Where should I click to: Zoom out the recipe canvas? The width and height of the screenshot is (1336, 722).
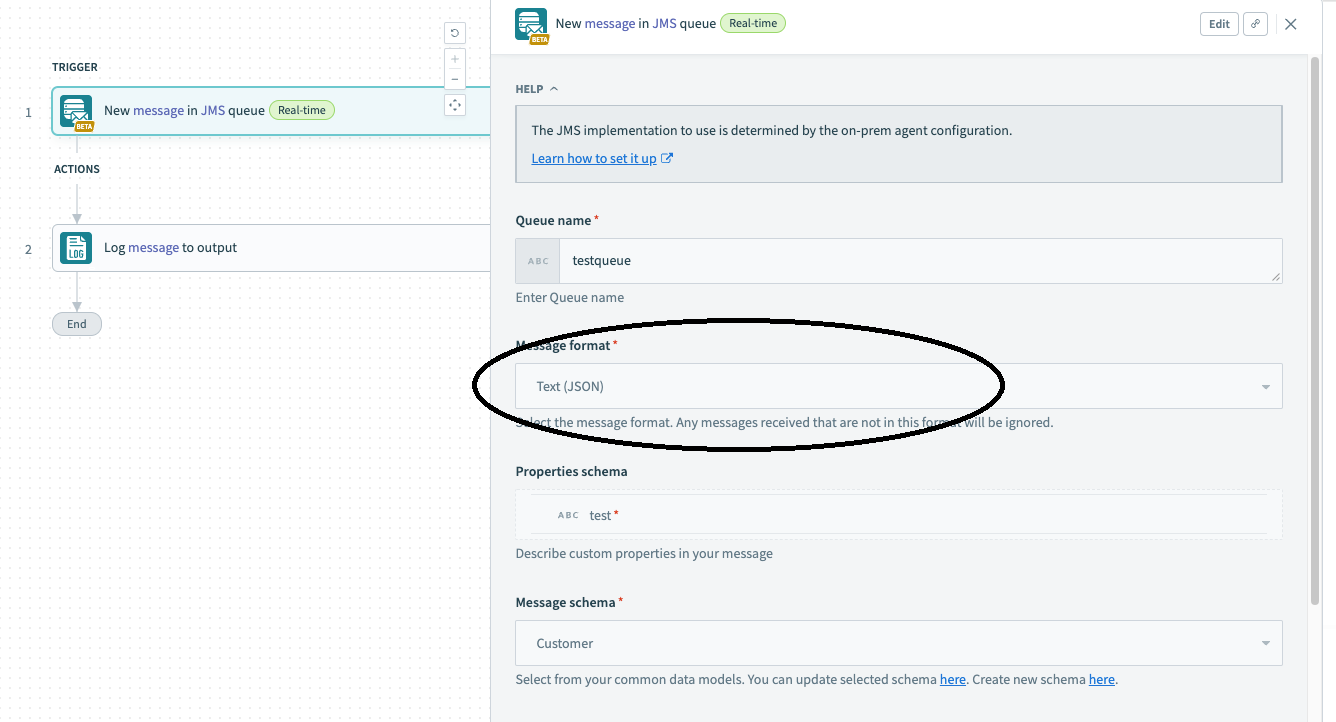click(x=455, y=79)
